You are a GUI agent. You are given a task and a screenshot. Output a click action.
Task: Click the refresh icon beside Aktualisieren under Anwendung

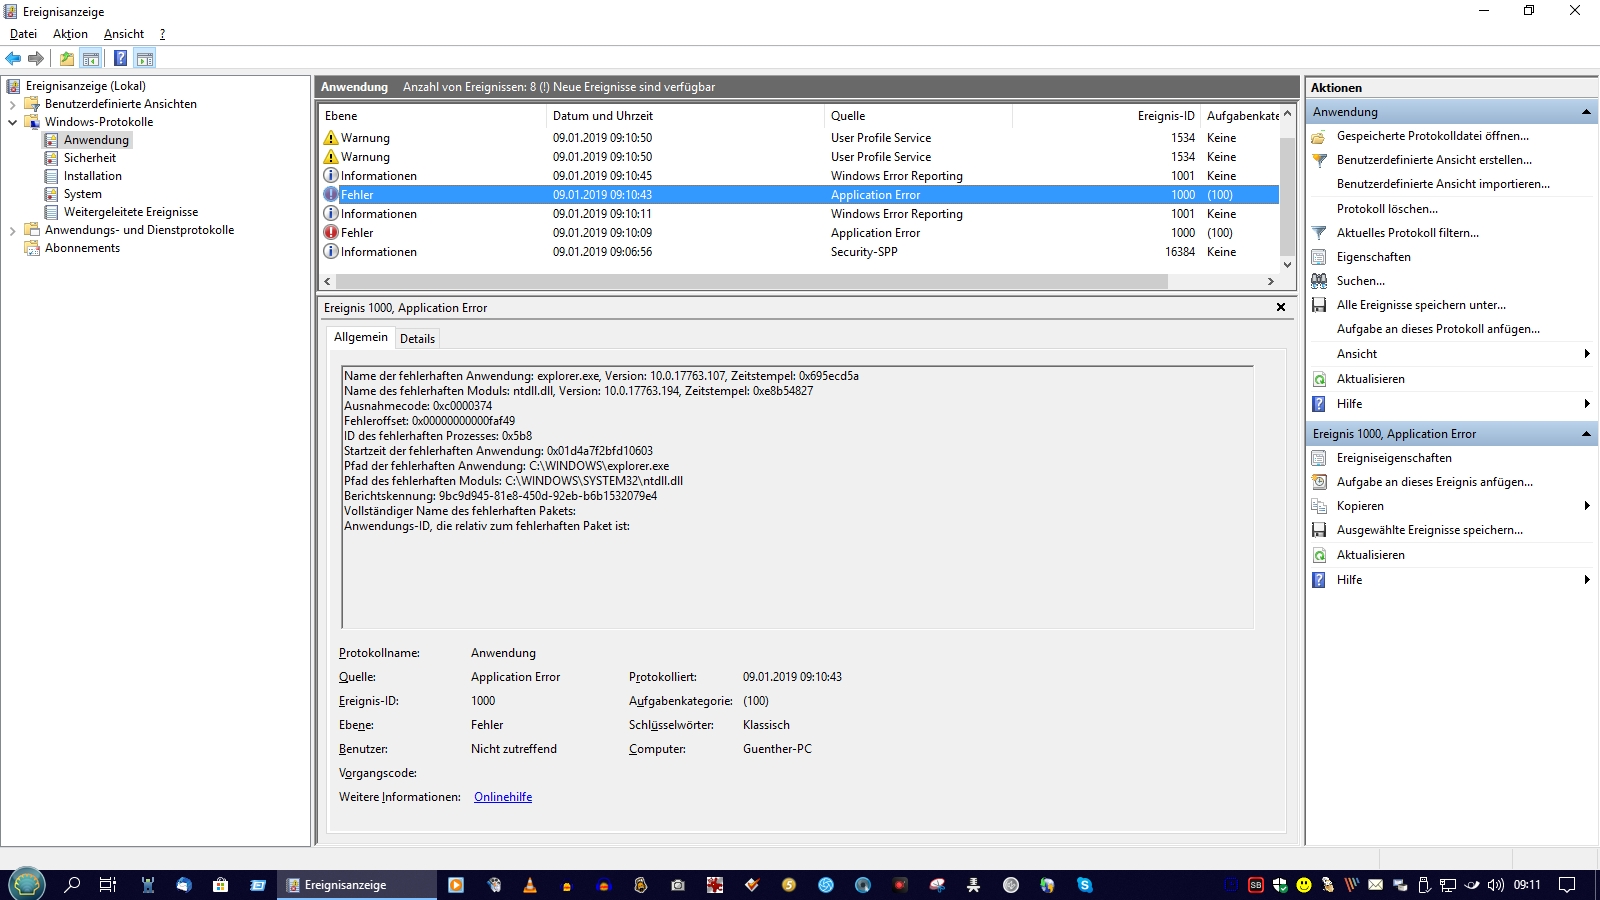point(1319,379)
